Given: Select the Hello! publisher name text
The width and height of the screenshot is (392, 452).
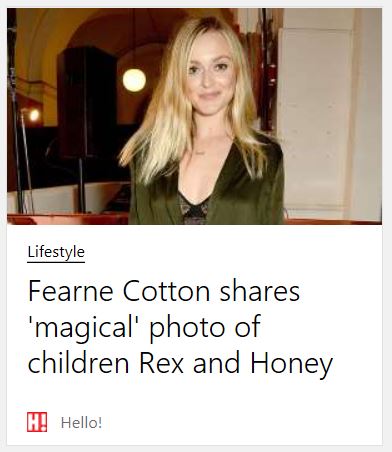Looking at the screenshot, I should [x=81, y=423].
